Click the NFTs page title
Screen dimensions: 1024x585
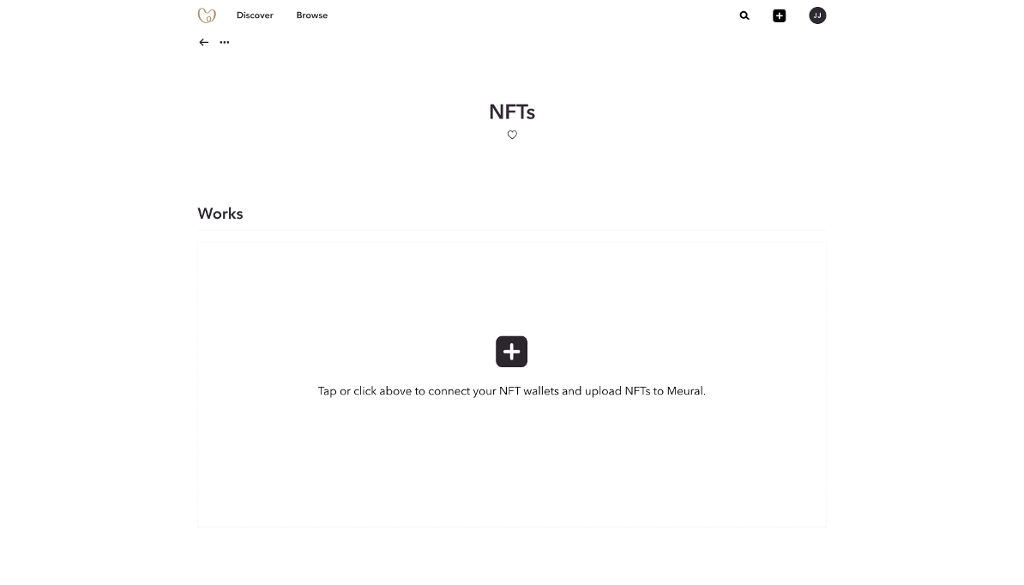point(512,112)
